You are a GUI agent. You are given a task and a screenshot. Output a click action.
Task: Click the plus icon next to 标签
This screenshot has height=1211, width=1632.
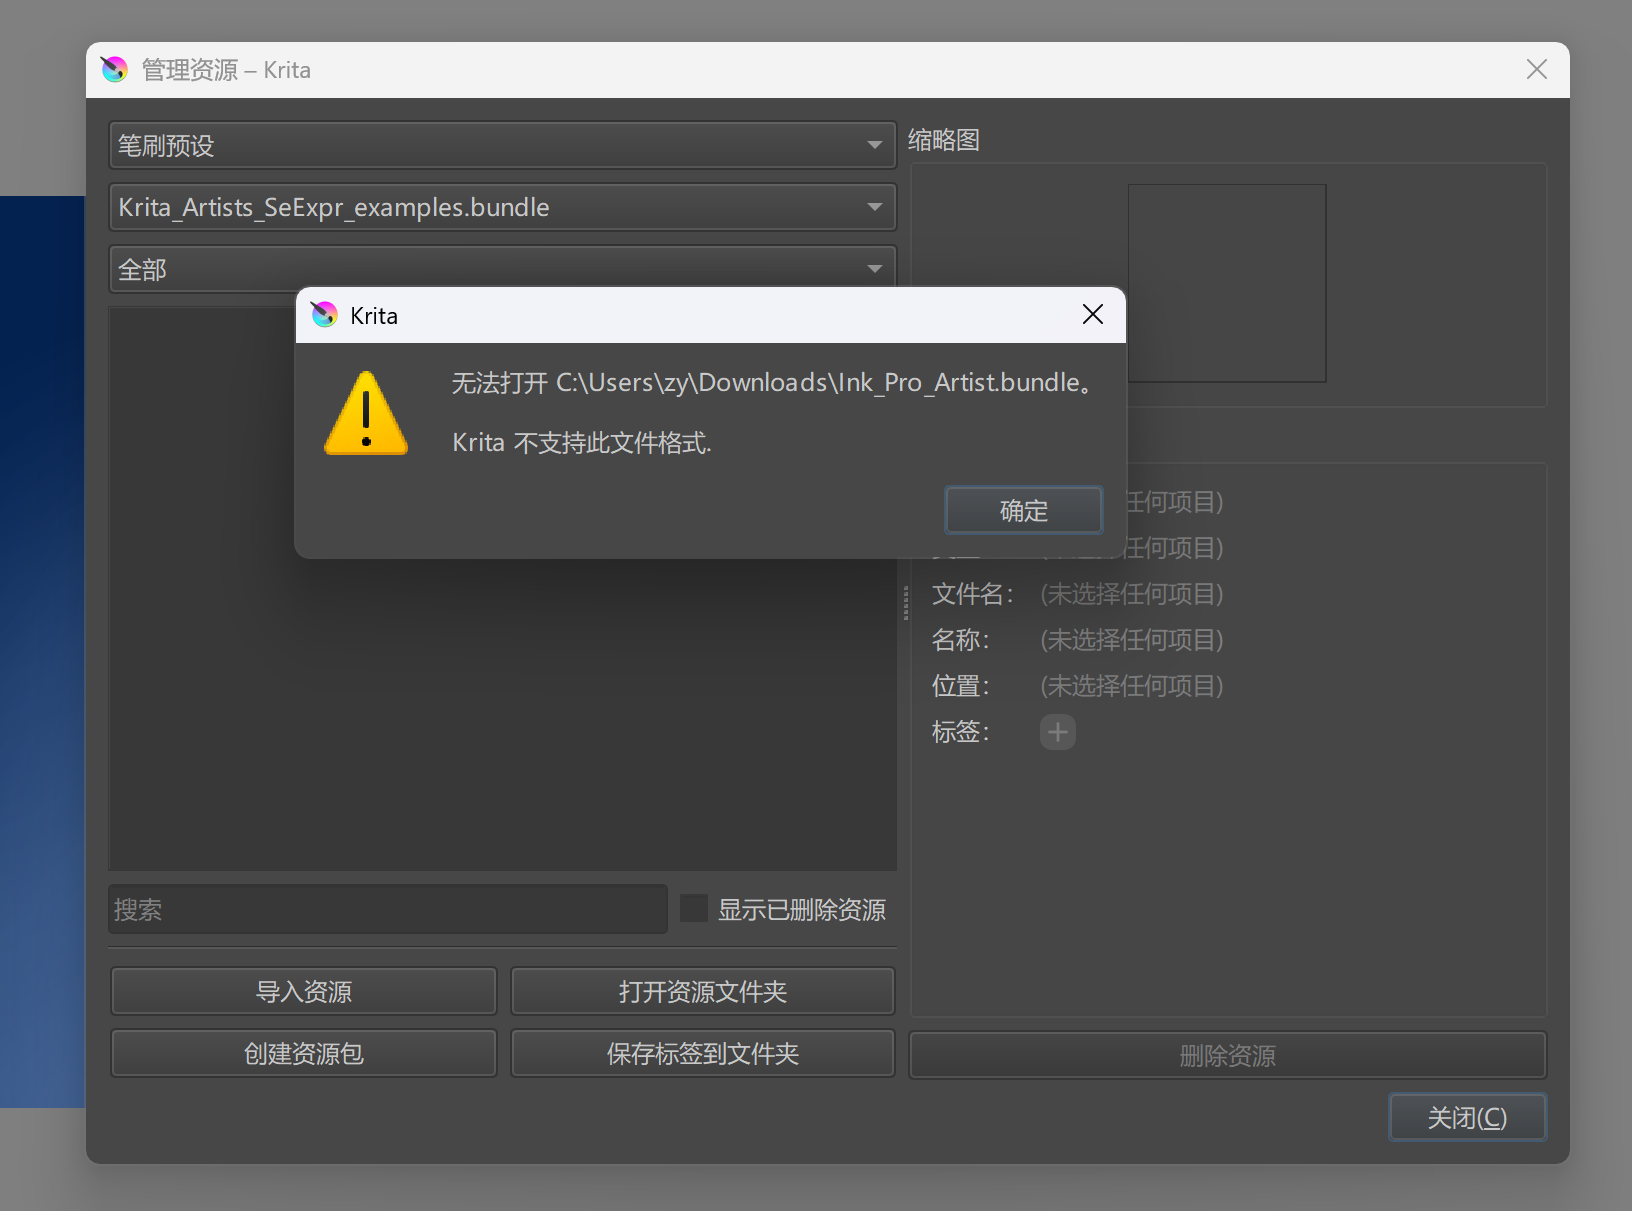(x=1058, y=732)
